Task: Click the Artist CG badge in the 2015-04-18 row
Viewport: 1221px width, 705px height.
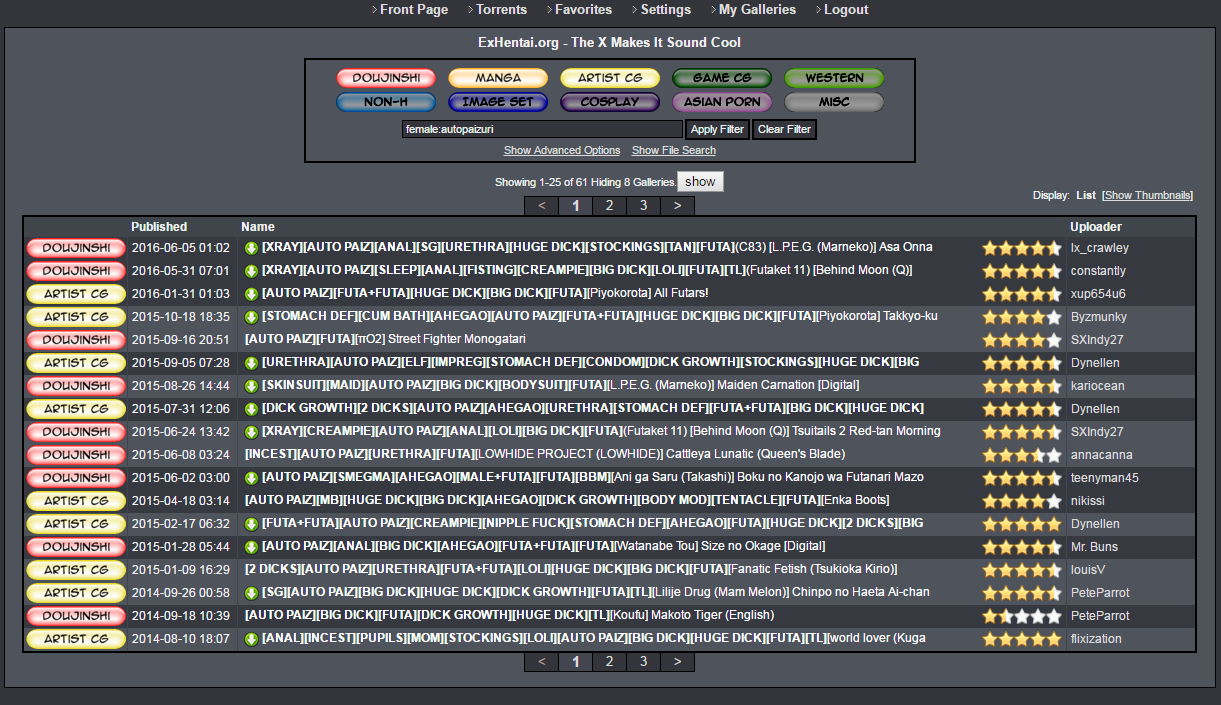Action: [76, 501]
